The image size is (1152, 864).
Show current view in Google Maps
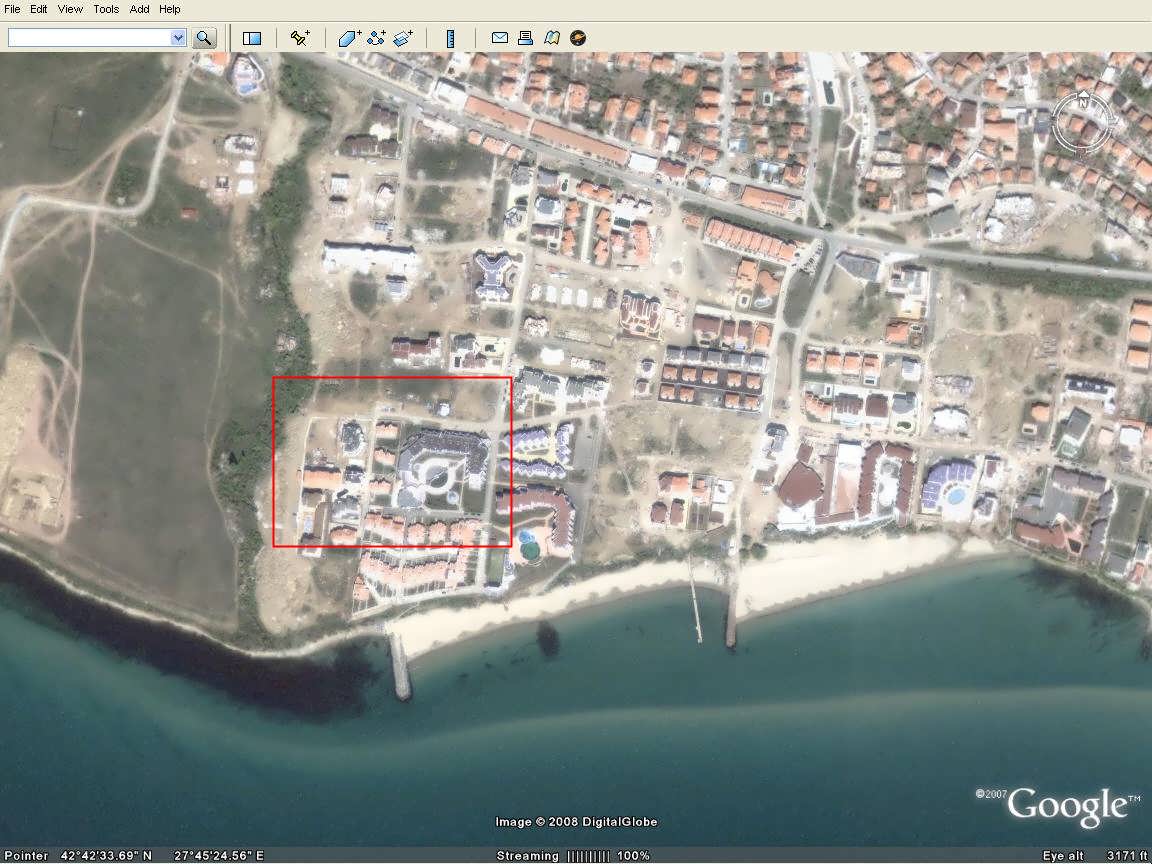pos(552,38)
